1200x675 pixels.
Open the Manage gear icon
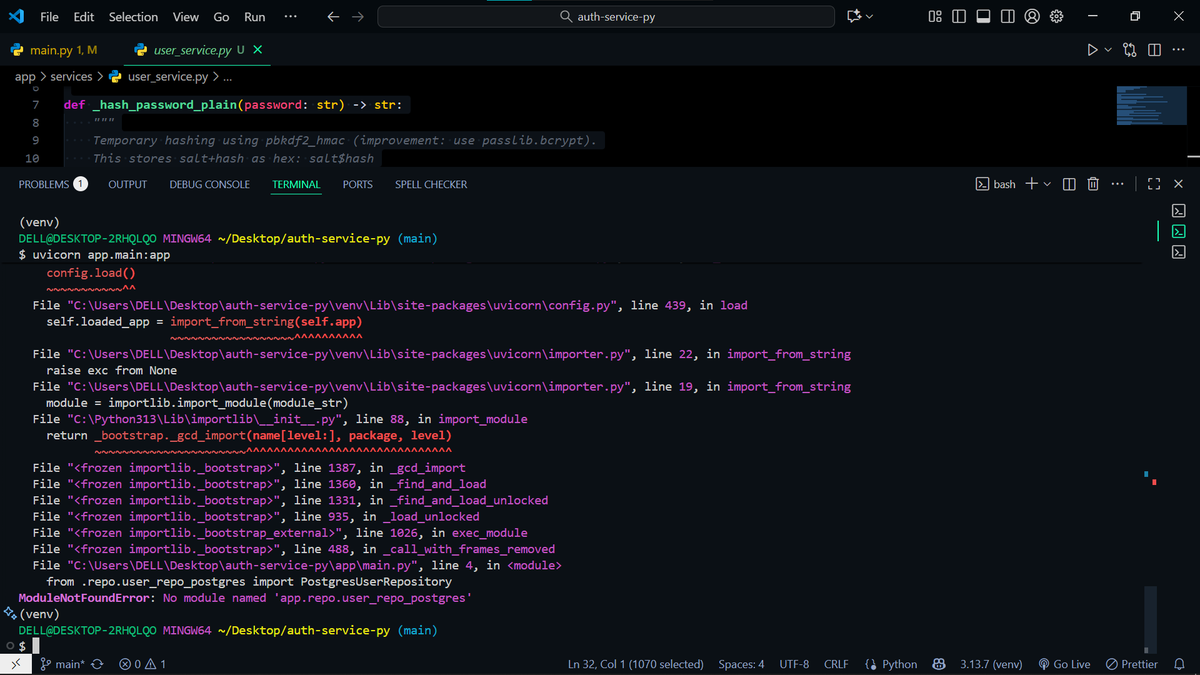coord(1057,16)
